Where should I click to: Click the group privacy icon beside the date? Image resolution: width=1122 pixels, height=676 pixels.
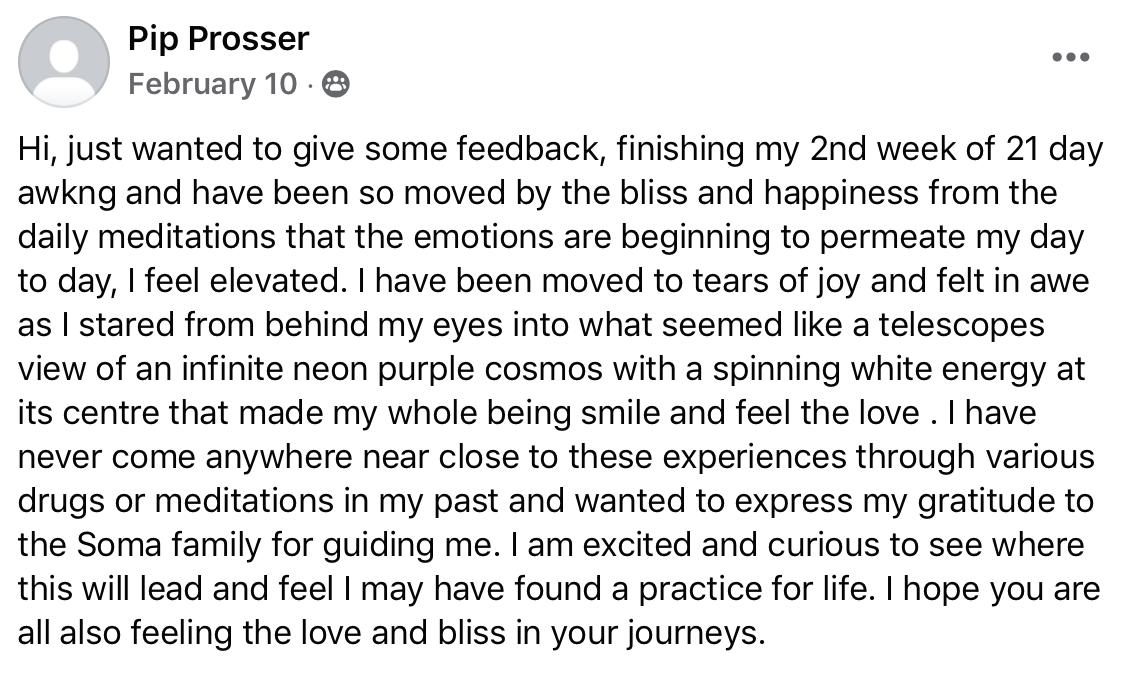point(336,84)
